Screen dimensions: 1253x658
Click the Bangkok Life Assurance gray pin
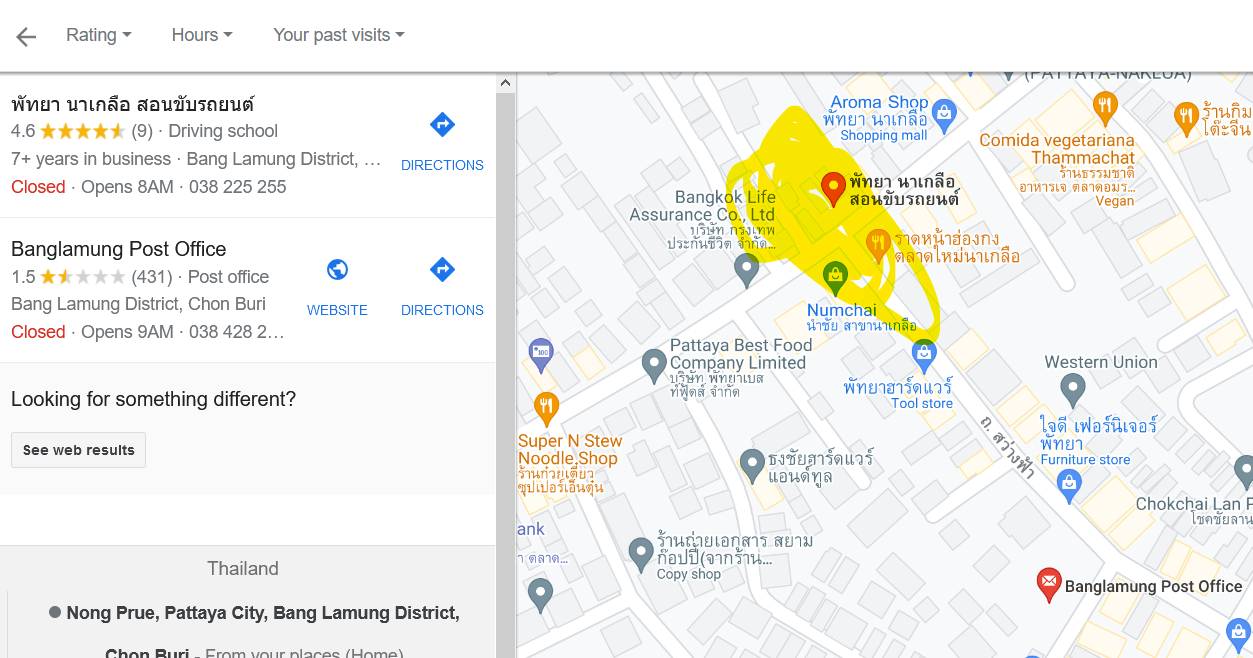pyautogui.click(x=746, y=269)
